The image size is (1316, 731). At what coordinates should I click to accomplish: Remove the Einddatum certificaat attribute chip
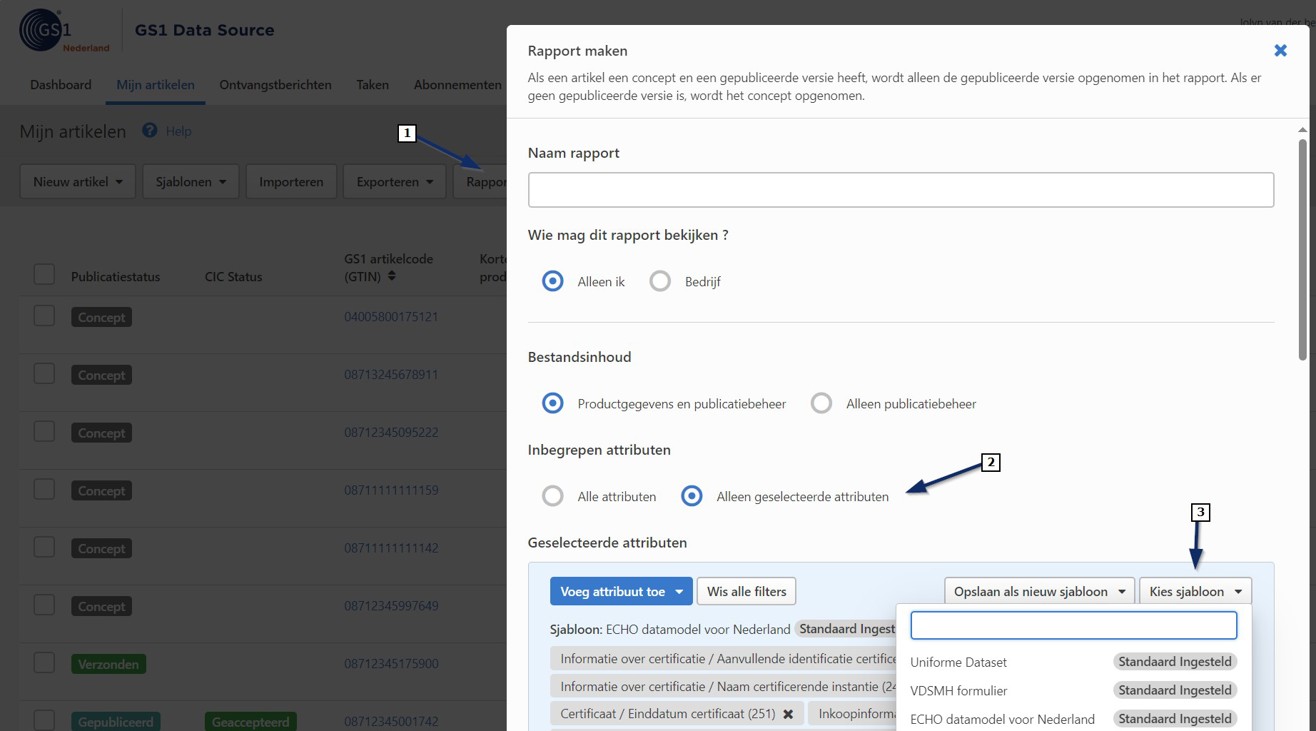tap(789, 713)
